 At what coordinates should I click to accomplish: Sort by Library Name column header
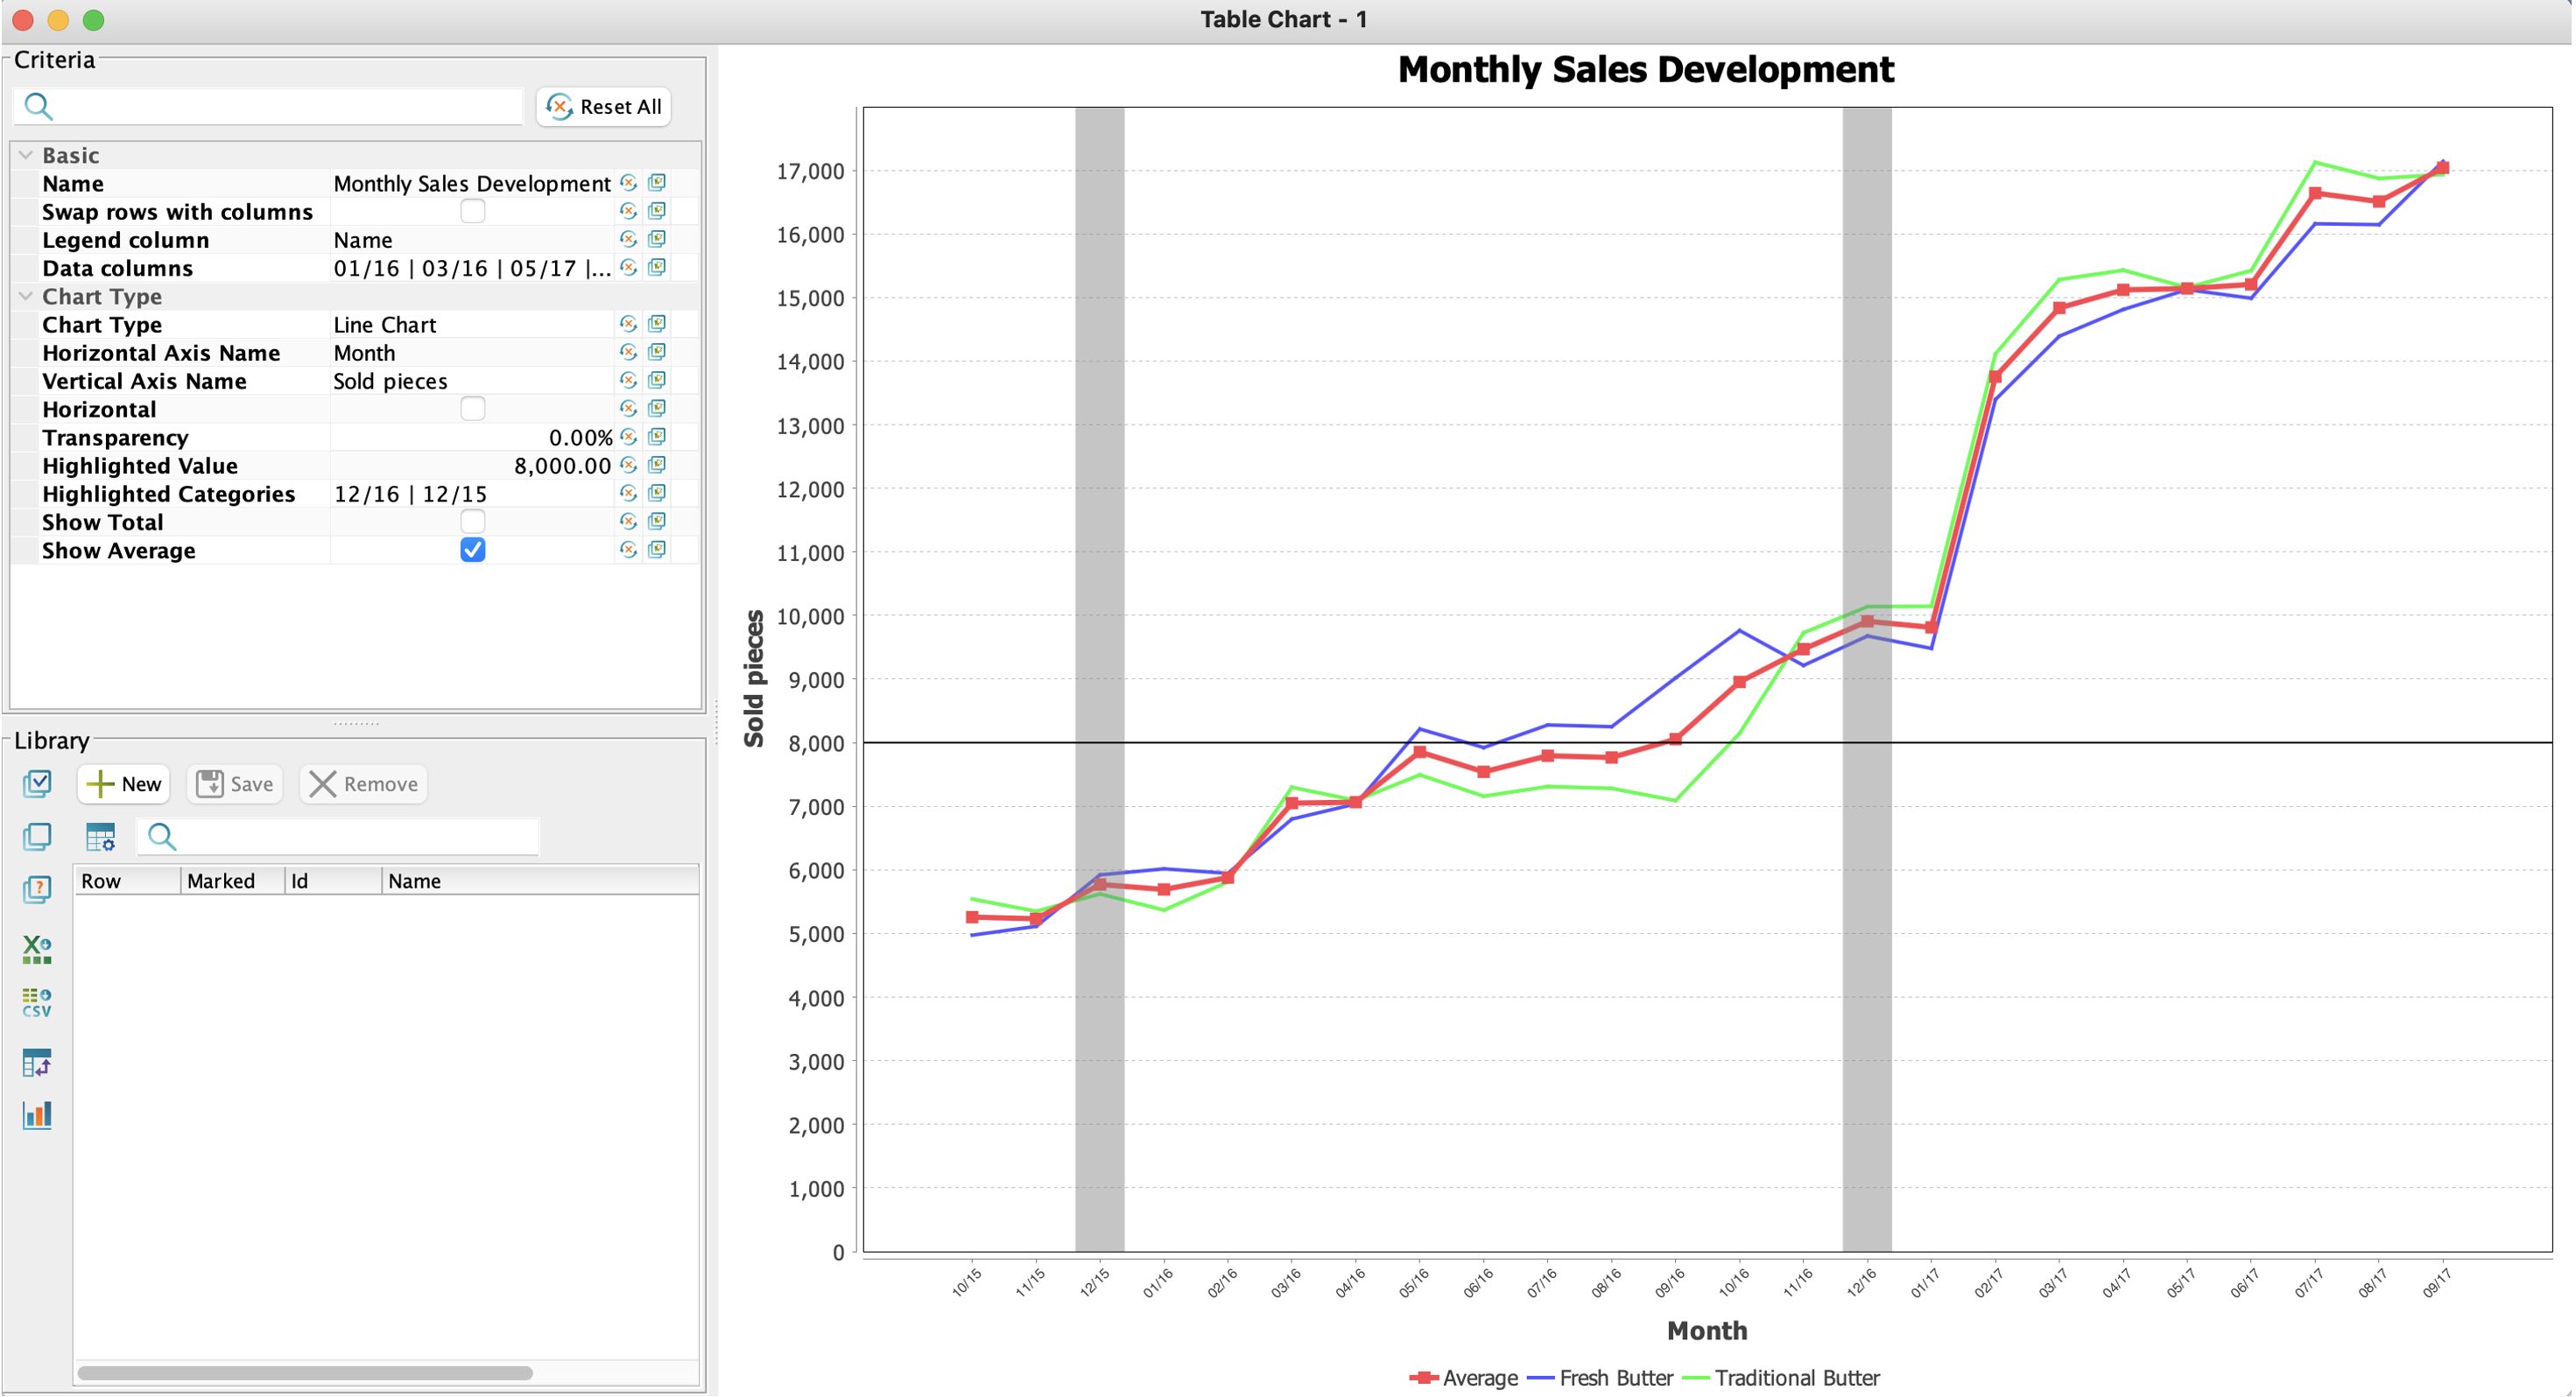tap(540, 880)
